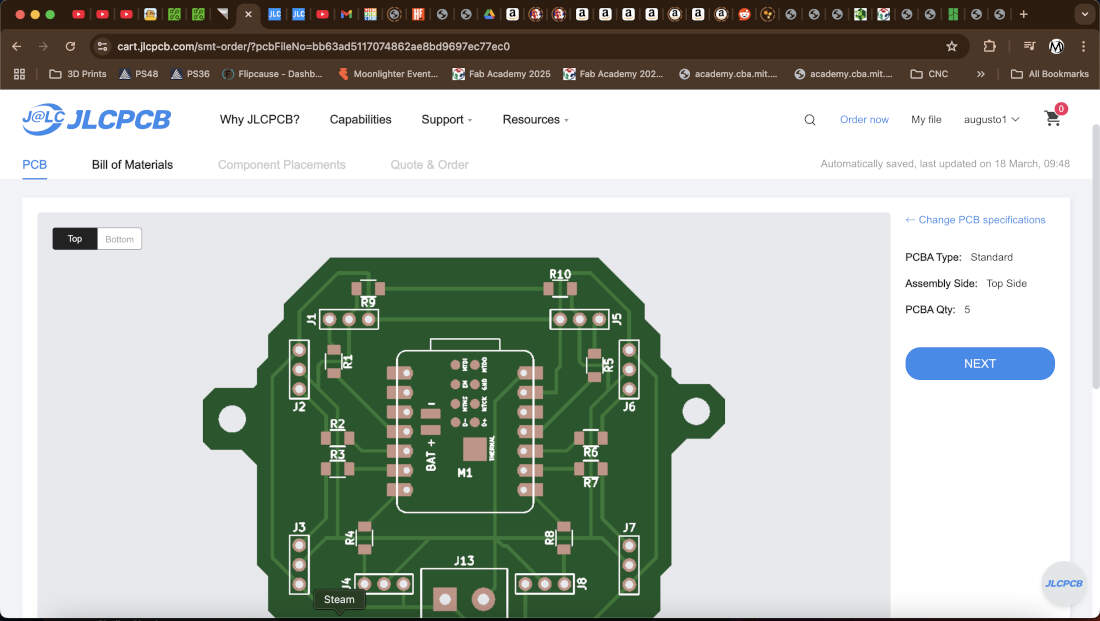This screenshot has width=1100, height=621.
Task: Open the tab search dropdown arrow
Action: point(1085,14)
